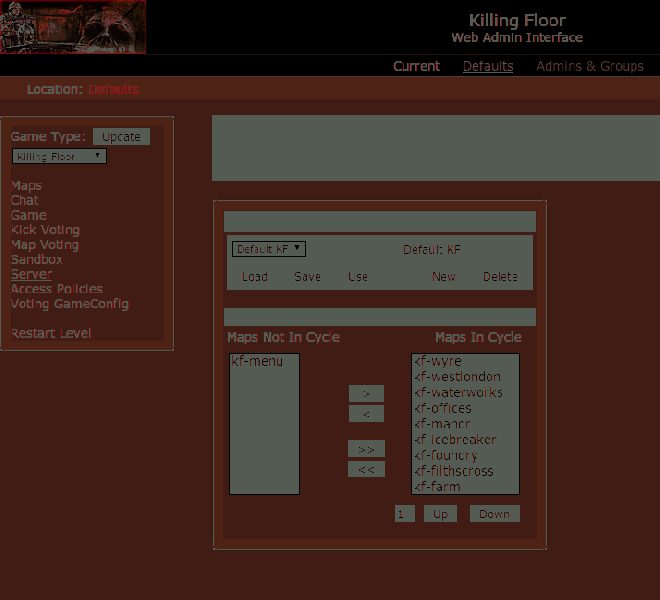
Task: Open the Kick Voting settings link
Action: (45, 230)
